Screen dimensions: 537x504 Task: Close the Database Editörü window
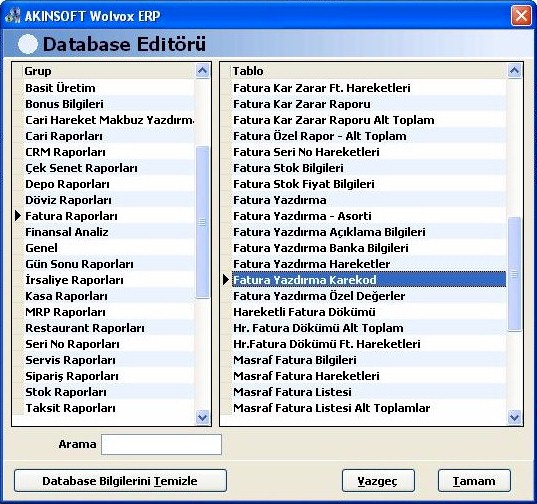(x=521, y=15)
